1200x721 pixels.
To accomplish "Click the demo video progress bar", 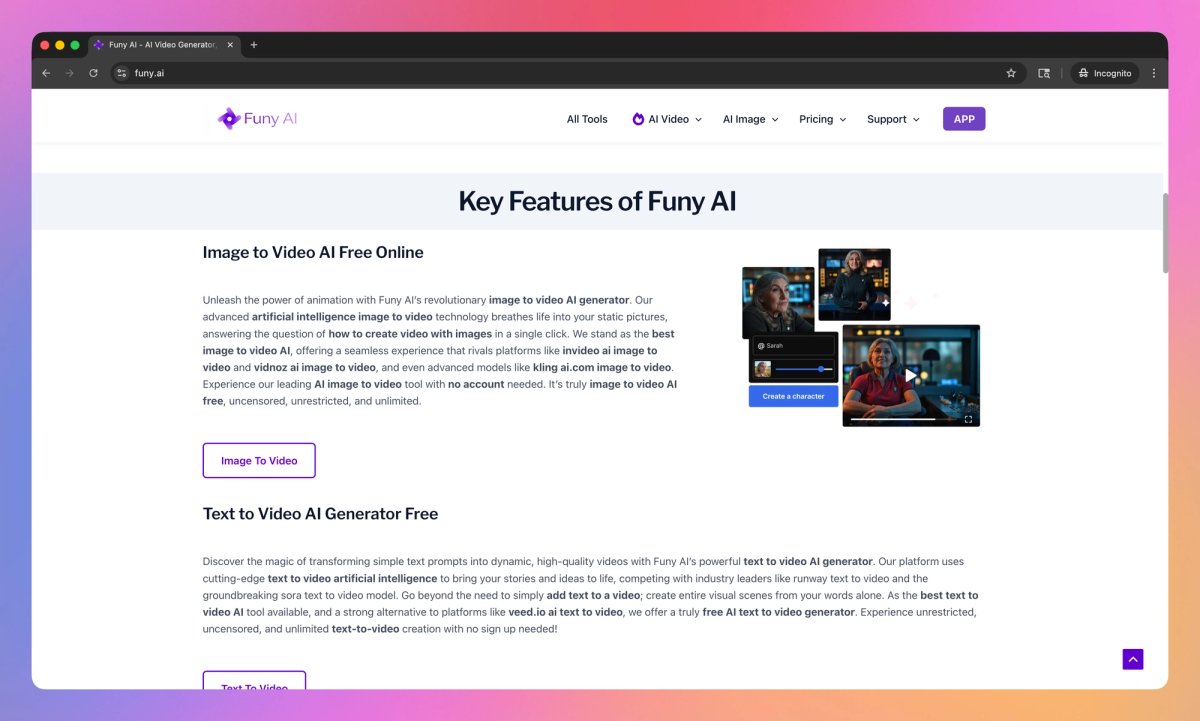I will [x=894, y=419].
